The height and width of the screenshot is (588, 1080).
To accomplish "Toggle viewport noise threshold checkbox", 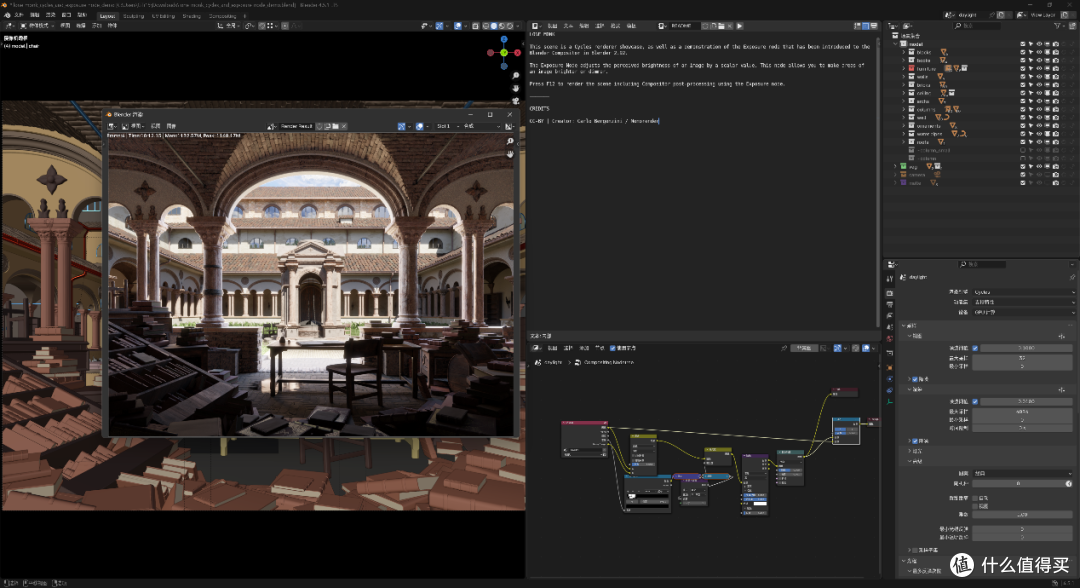I will [x=975, y=348].
